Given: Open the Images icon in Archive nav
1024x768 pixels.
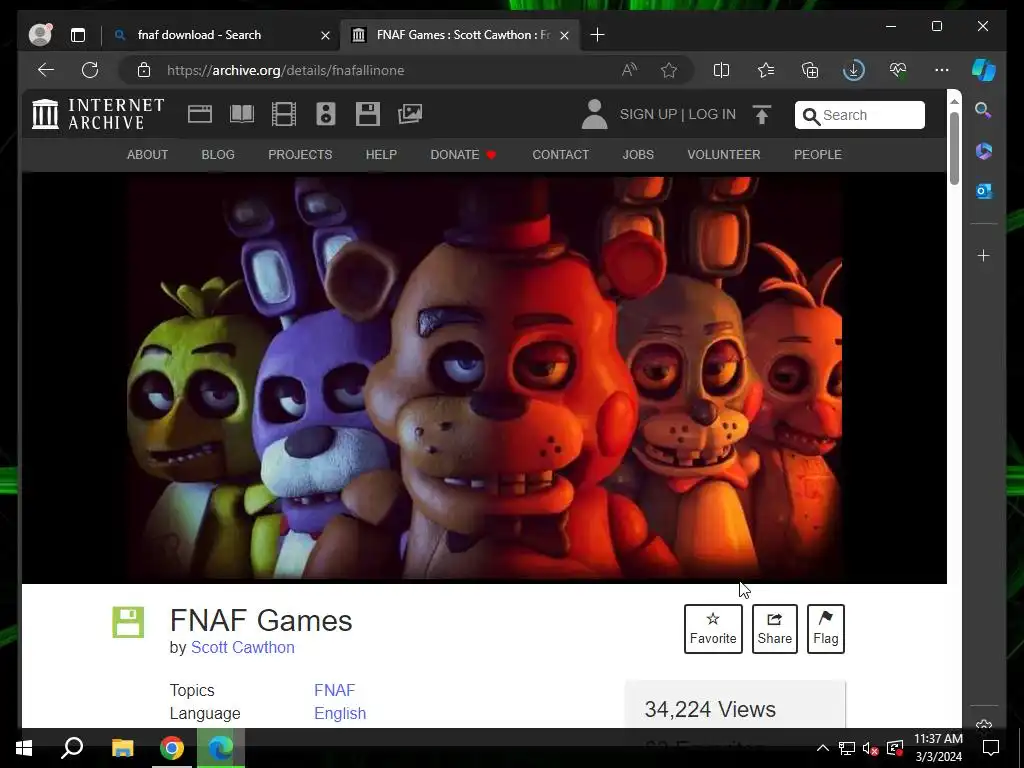Looking at the screenshot, I should [410, 114].
